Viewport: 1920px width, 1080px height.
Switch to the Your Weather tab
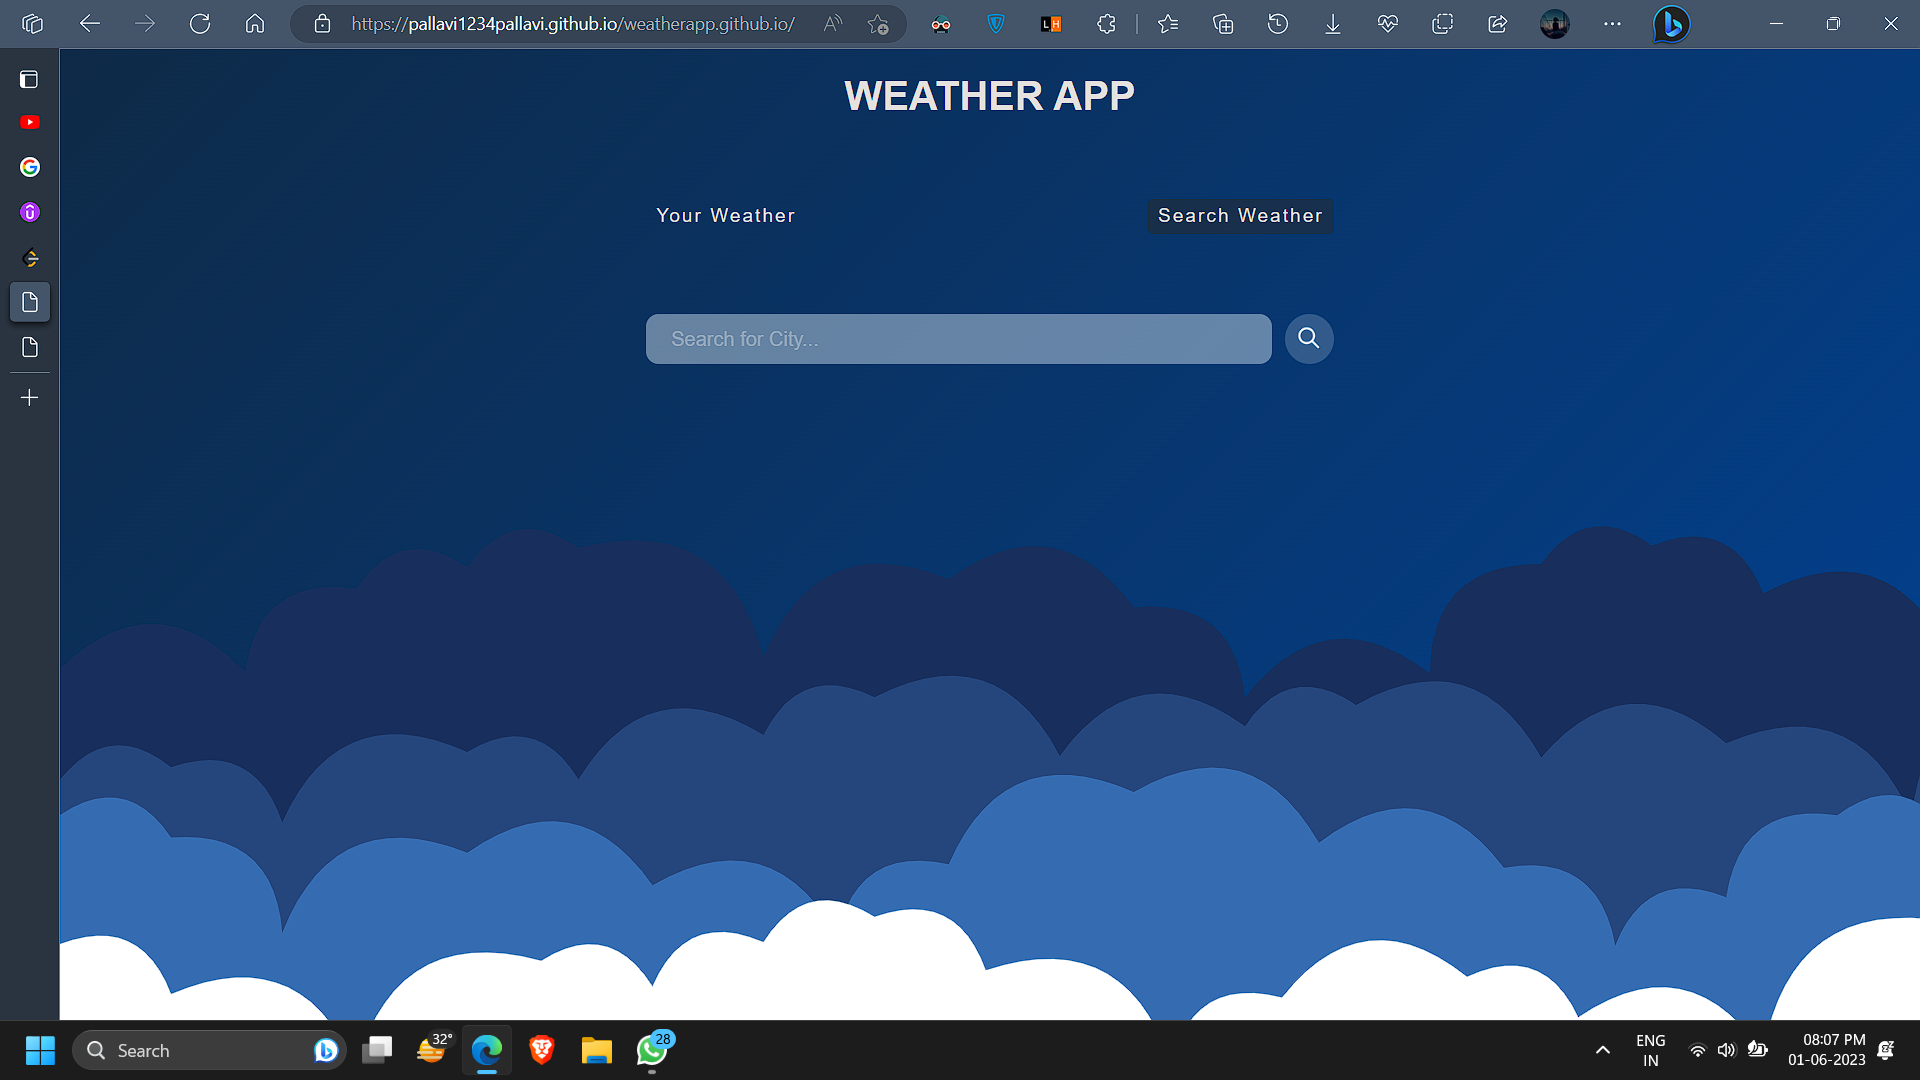coord(725,216)
